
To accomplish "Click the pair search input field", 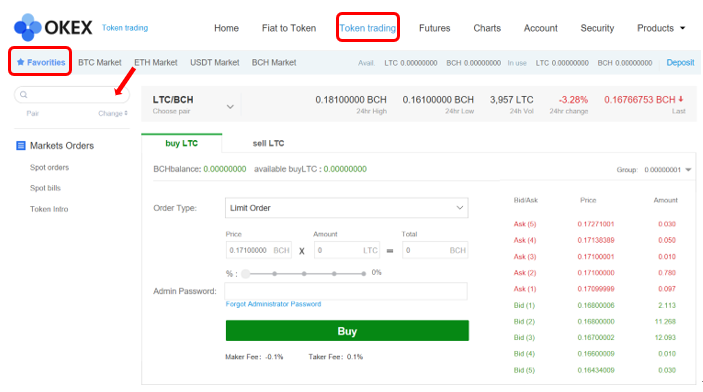I will click(x=72, y=95).
